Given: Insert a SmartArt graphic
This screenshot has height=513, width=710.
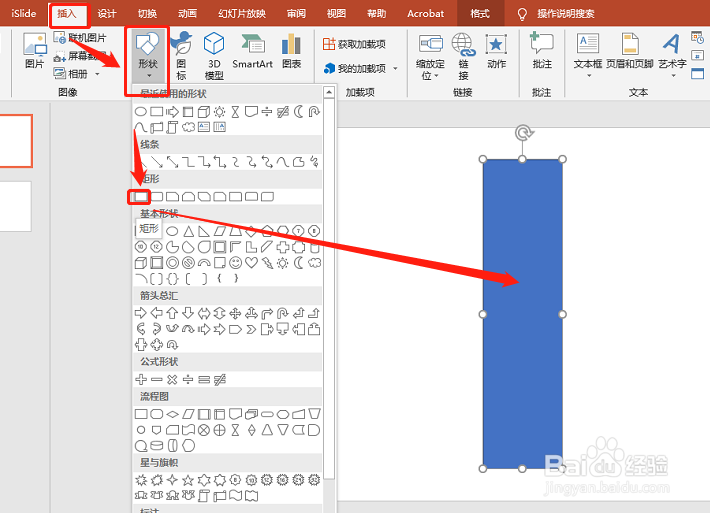Looking at the screenshot, I should coord(252,51).
